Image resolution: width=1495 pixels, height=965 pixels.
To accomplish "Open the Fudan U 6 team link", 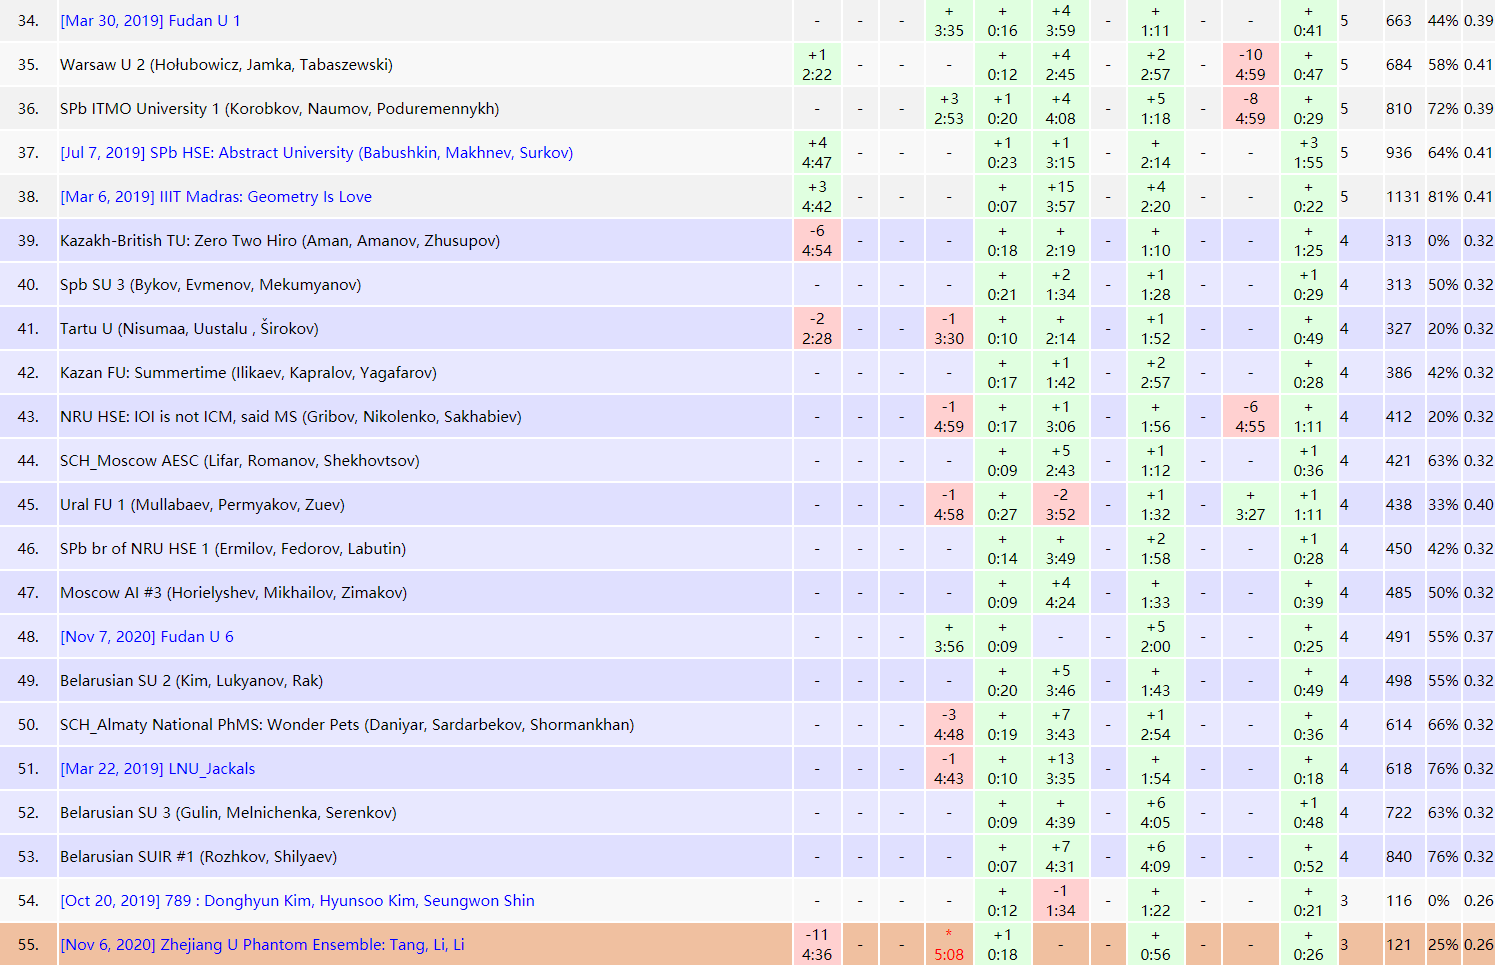I will (147, 637).
